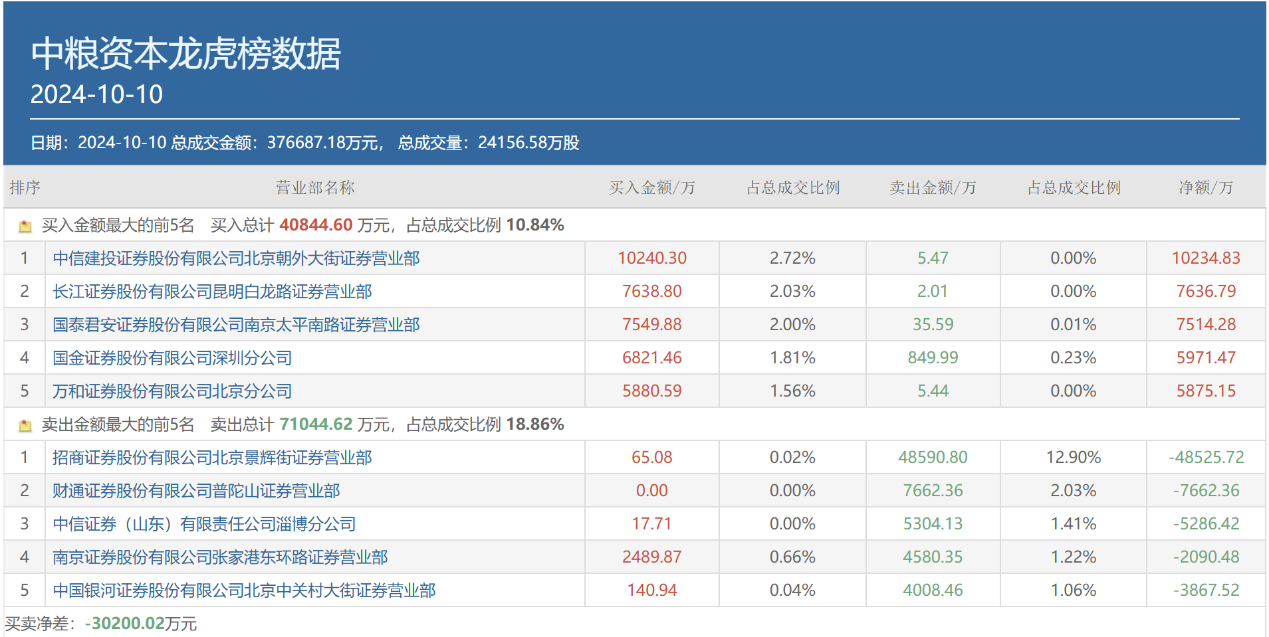This screenshot has width=1269, height=637.
Task: Click 中信证券（山东）淄博分公司 link
Action: tap(204, 524)
